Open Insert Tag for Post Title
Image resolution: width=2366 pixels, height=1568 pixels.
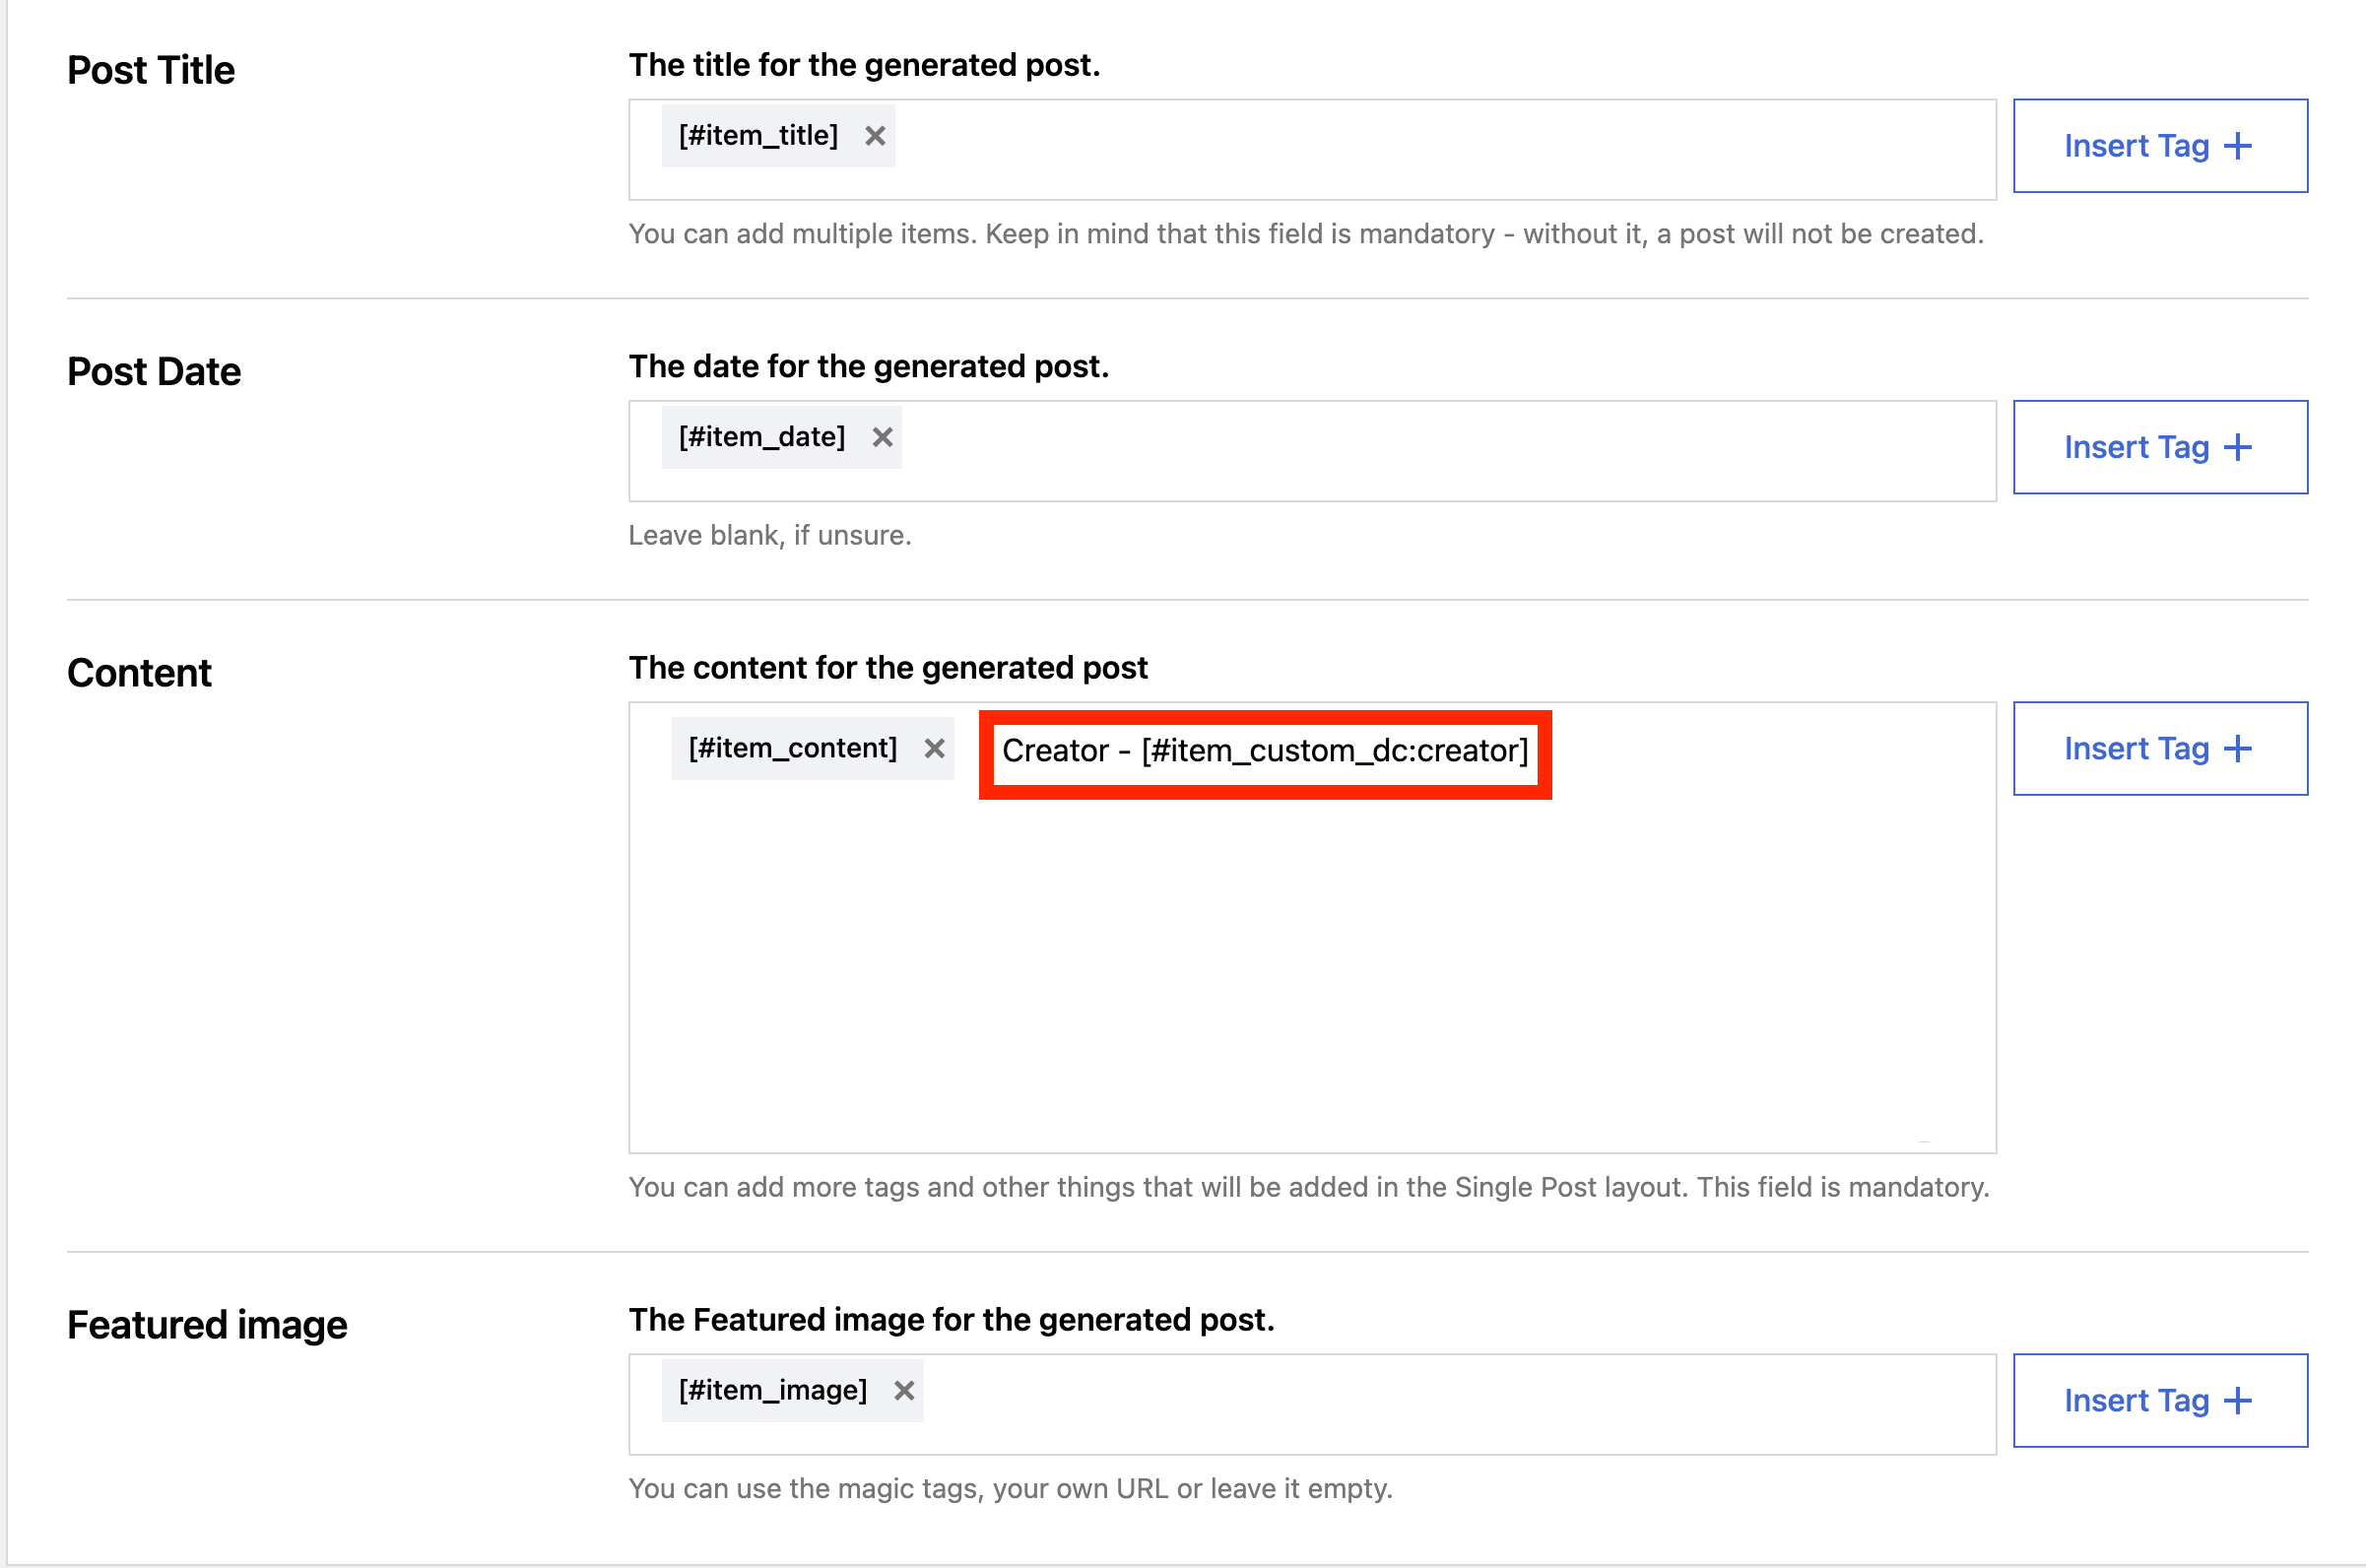pyautogui.click(x=2159, y=146)
